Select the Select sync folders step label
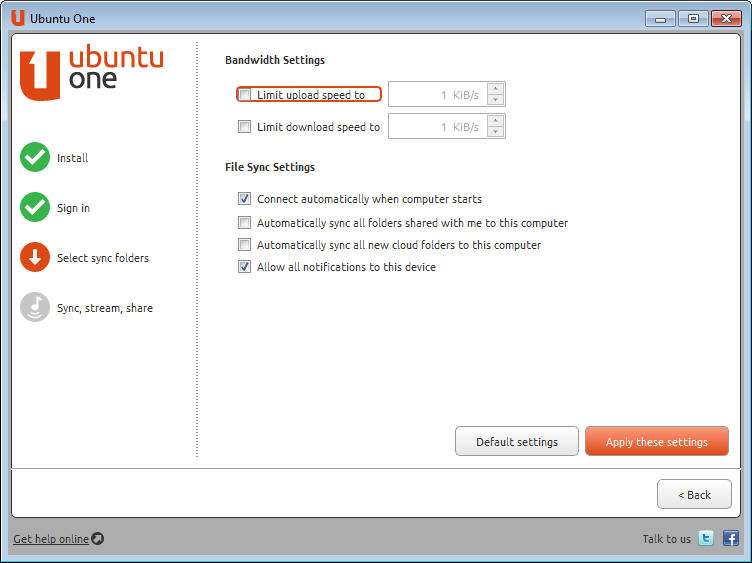Screen dimensions: 752x563 [103, 258]
